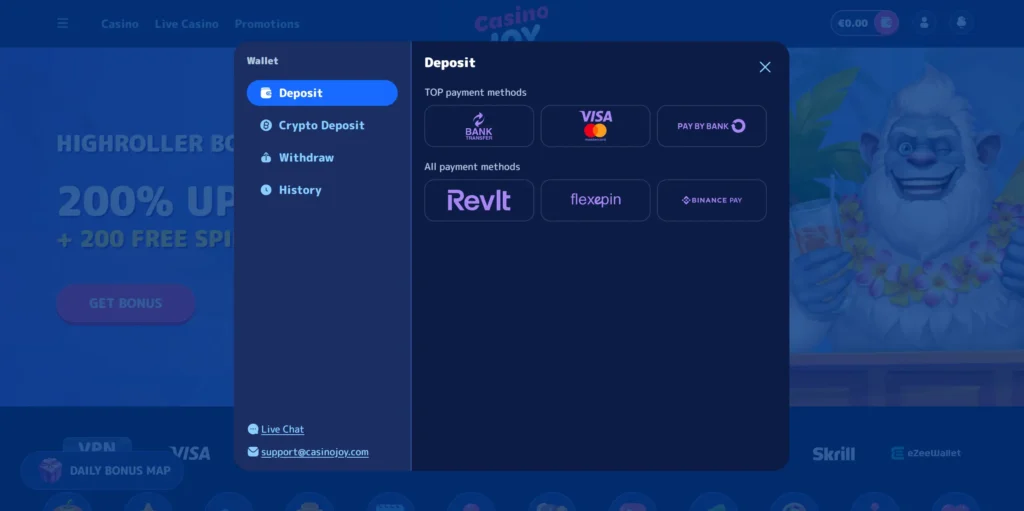The width and height of the screenshot is (1024, 511).
Task: Click the Live Chat bubble icon
Action: [x=253, y=429]
